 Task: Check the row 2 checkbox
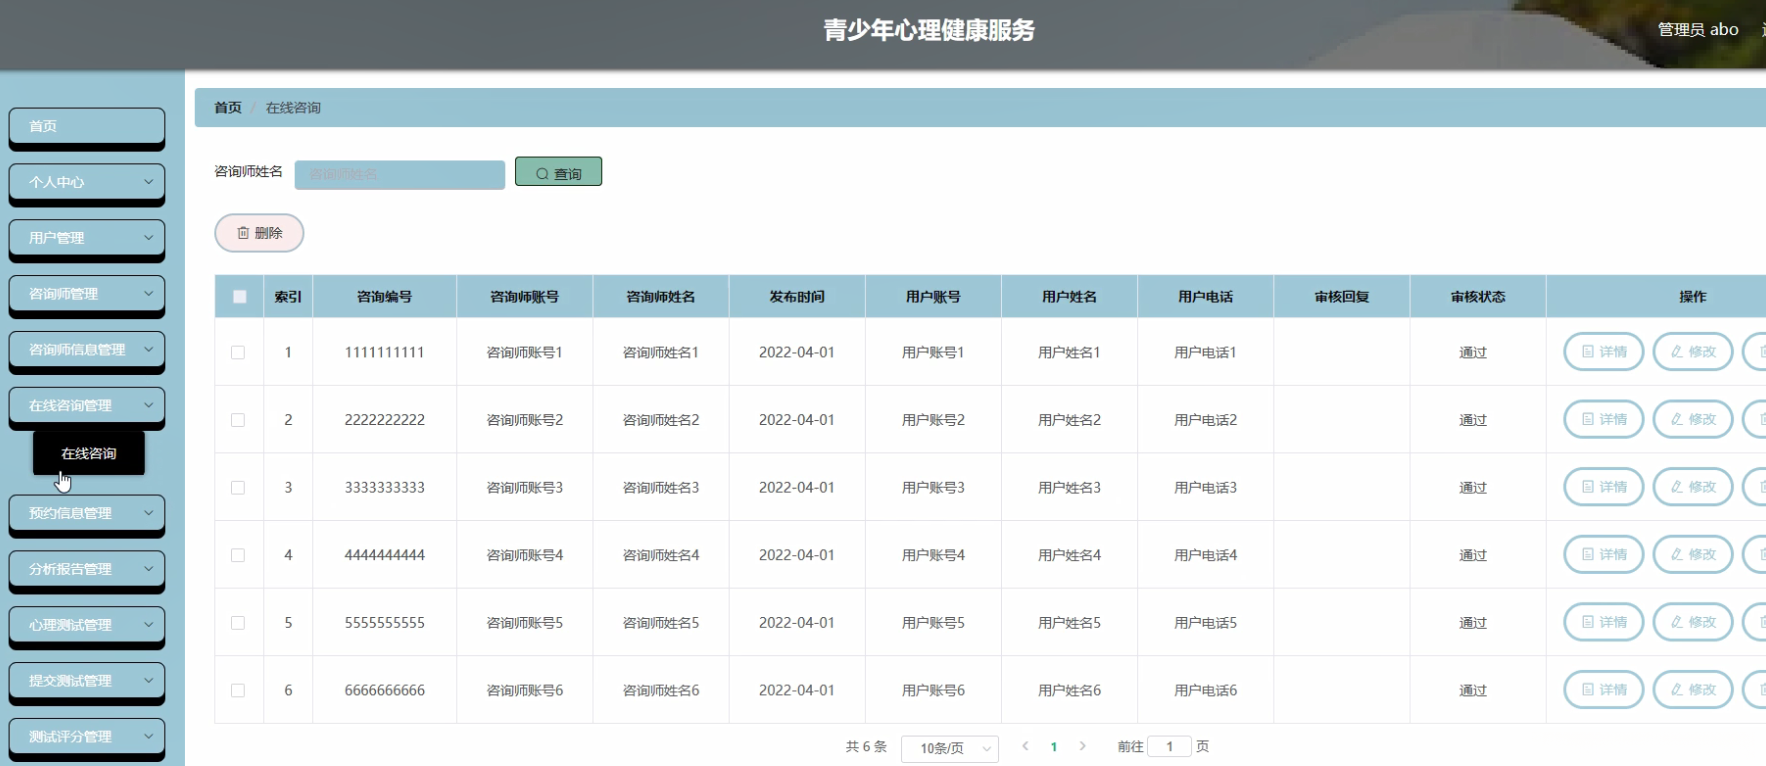coord(238,420)
